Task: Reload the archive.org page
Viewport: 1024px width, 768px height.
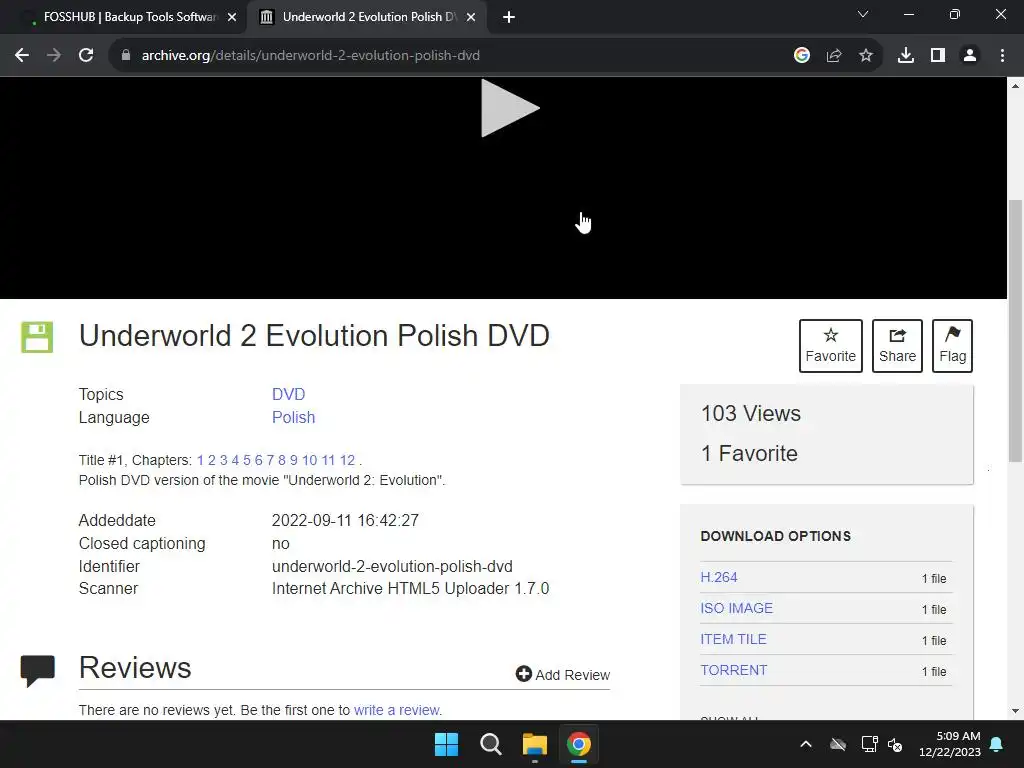Action: (x=86, y=56)
